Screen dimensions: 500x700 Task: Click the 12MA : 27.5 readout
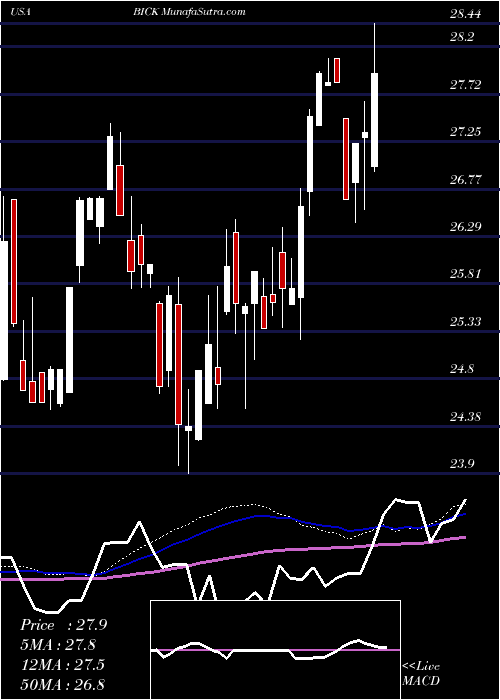[x=63, y=664]
